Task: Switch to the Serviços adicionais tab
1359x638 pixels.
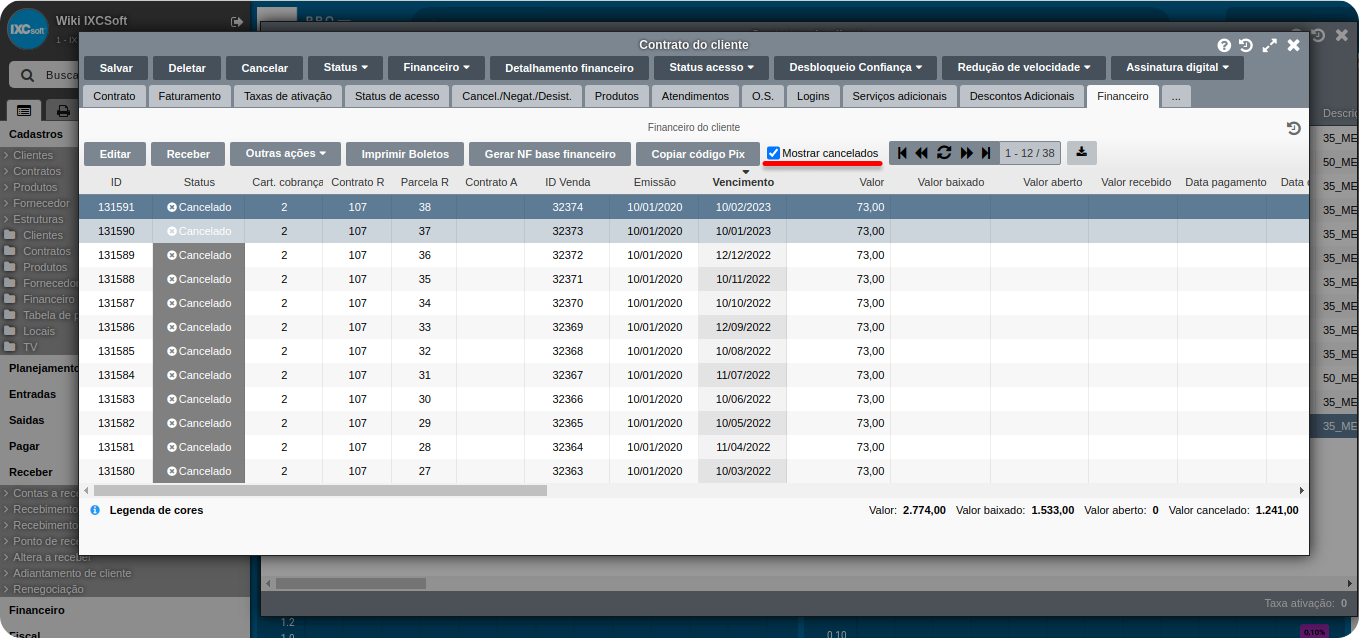Action: coord(900,96)
